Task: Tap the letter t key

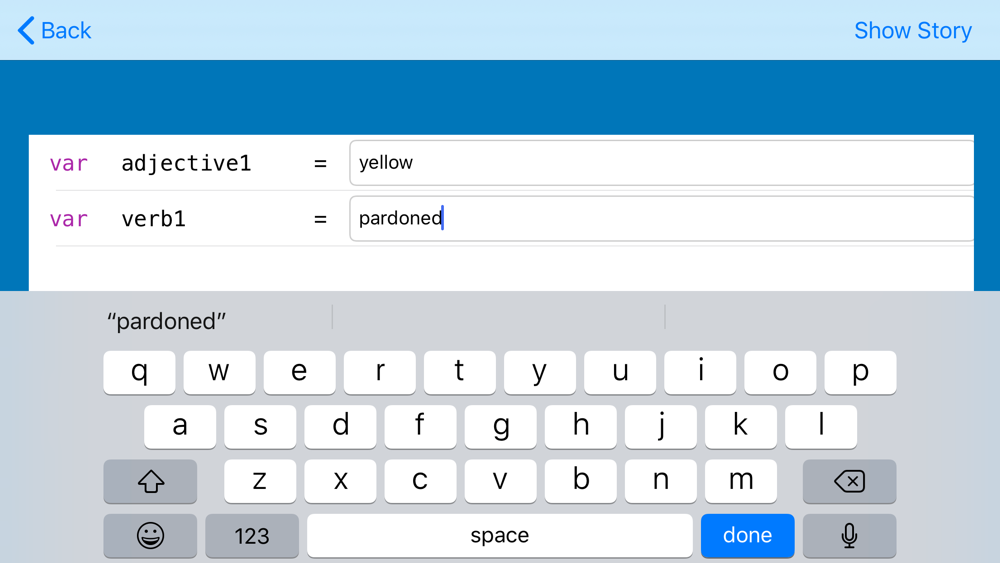Action: [x=459, y=372]
